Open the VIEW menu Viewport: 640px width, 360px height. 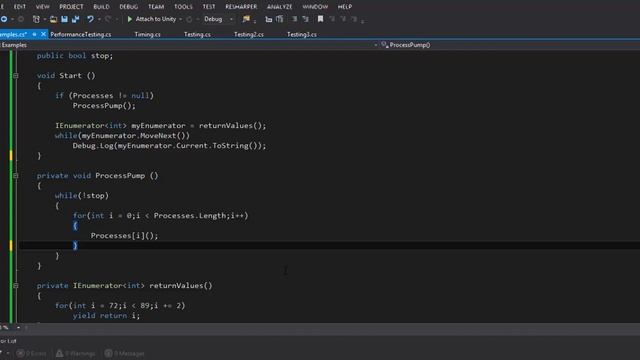point(42,7)
